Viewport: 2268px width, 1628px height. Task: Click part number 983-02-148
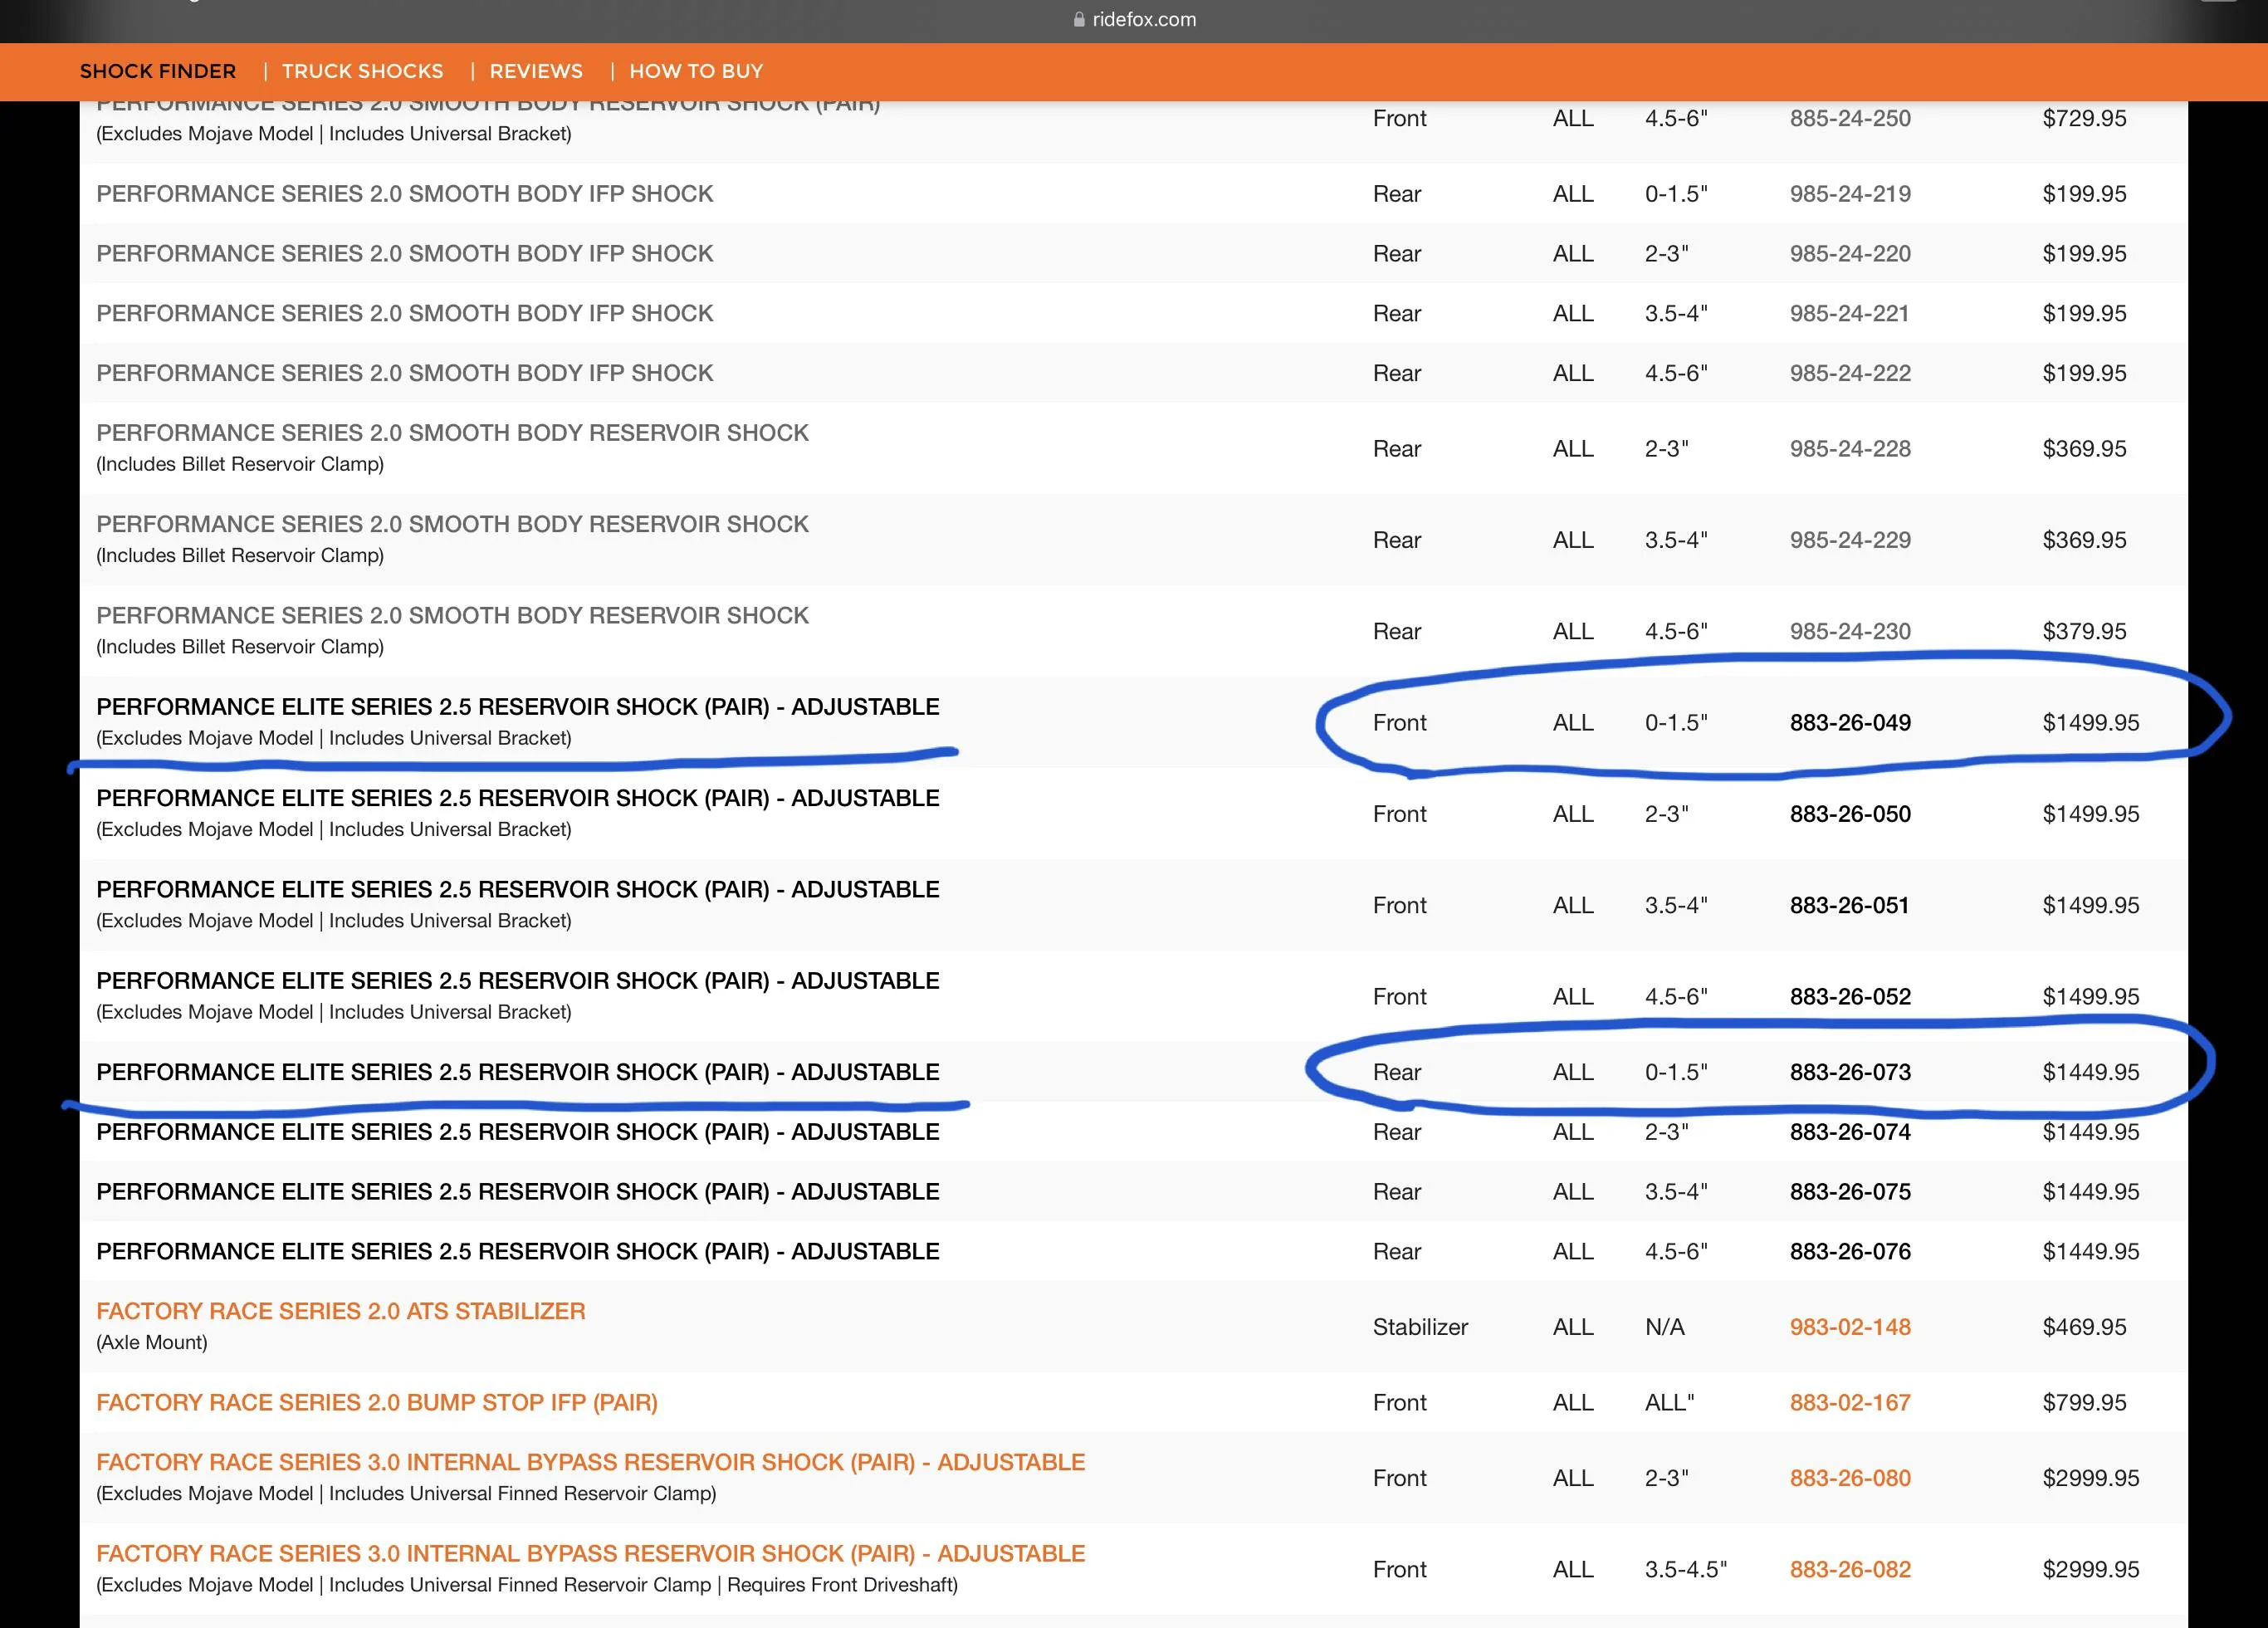[1850, 1327]
